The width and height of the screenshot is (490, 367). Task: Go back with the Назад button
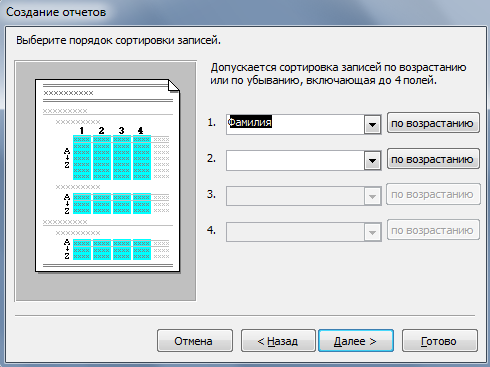[x=278, y=341]
